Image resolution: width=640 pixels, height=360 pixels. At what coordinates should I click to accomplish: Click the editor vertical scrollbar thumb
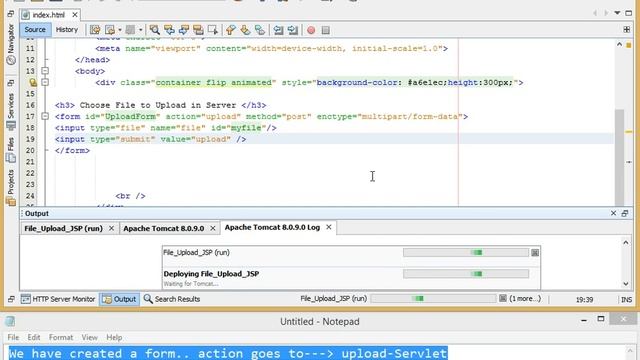click(620, 158)
